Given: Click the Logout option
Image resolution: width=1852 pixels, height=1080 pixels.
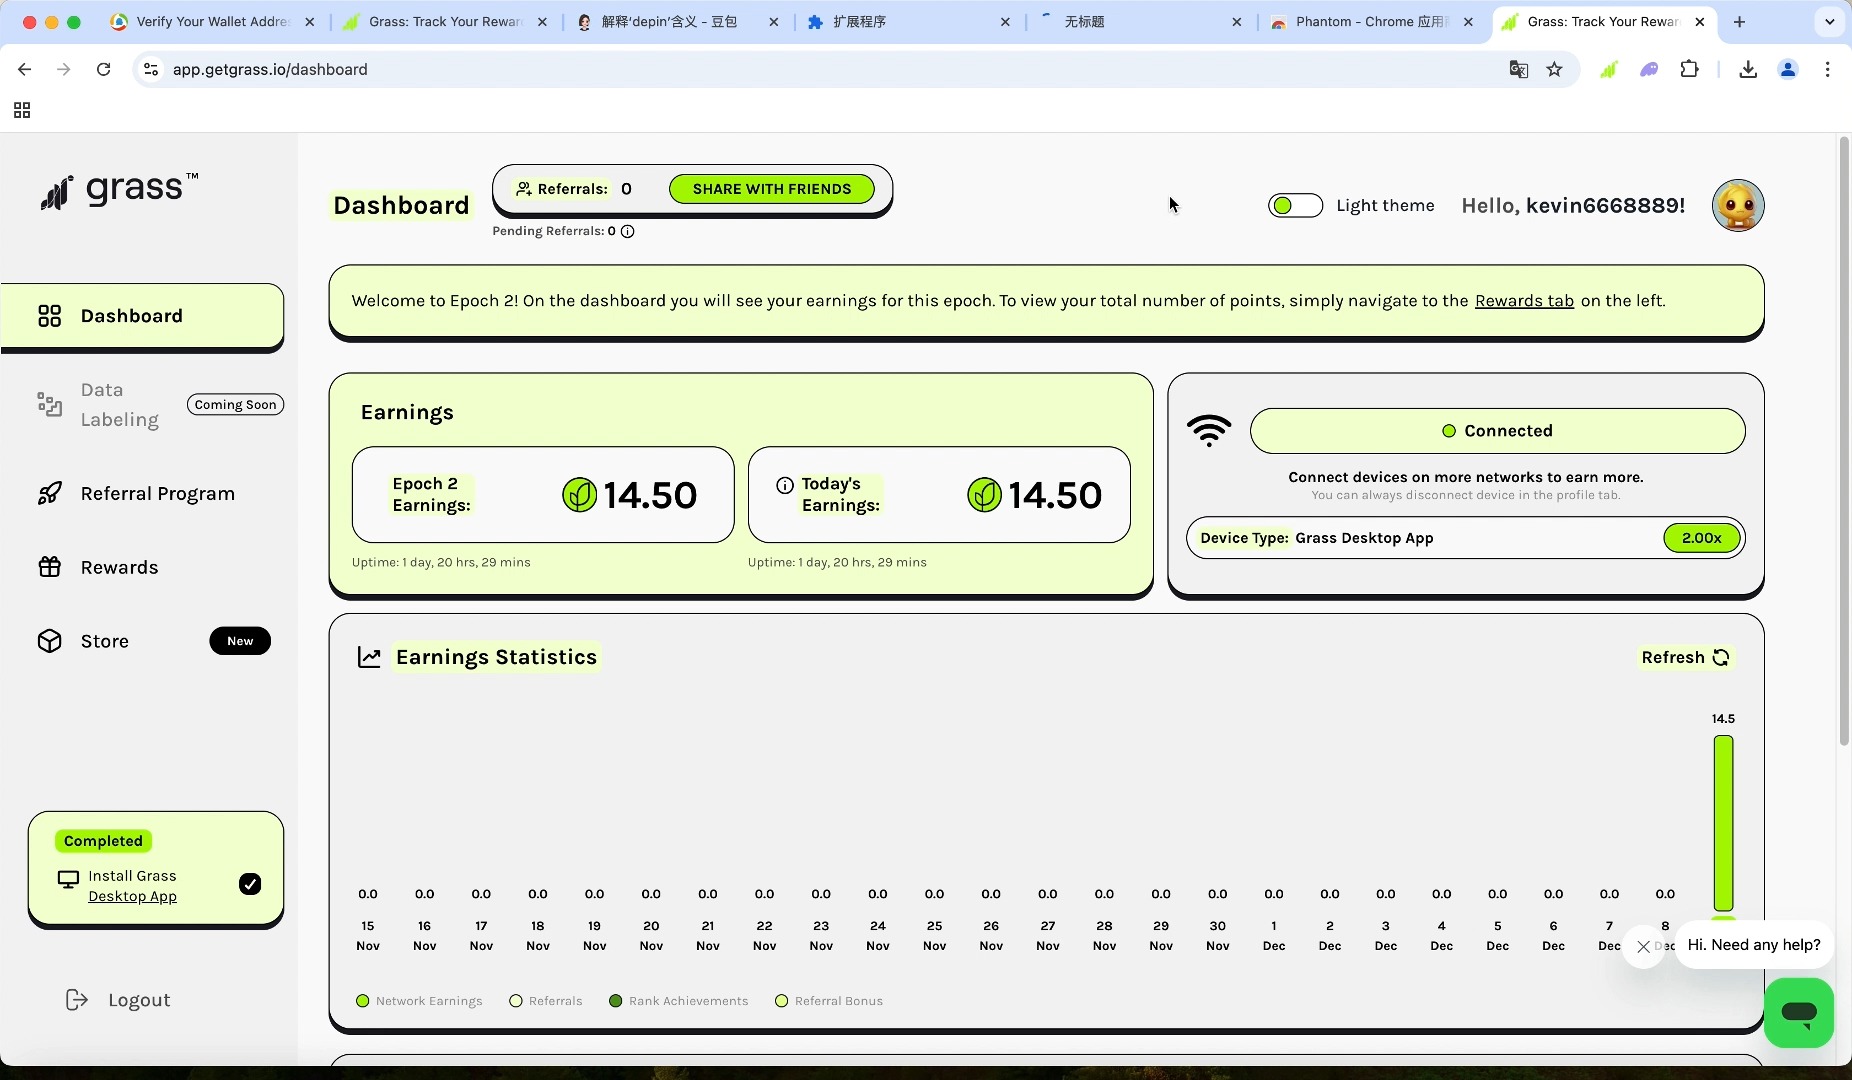Looking at the screenshot, I should pyautogui.click(x=118, y=1000).
